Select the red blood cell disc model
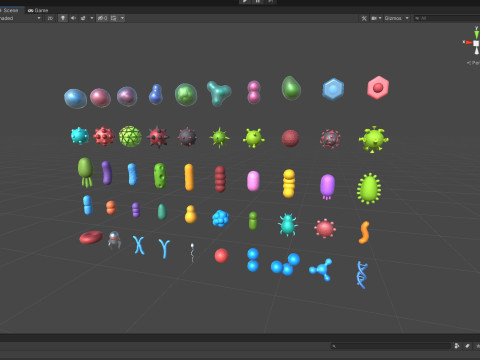Image resolution: width=480 pixels, height=360 pixels. [91, 237]
